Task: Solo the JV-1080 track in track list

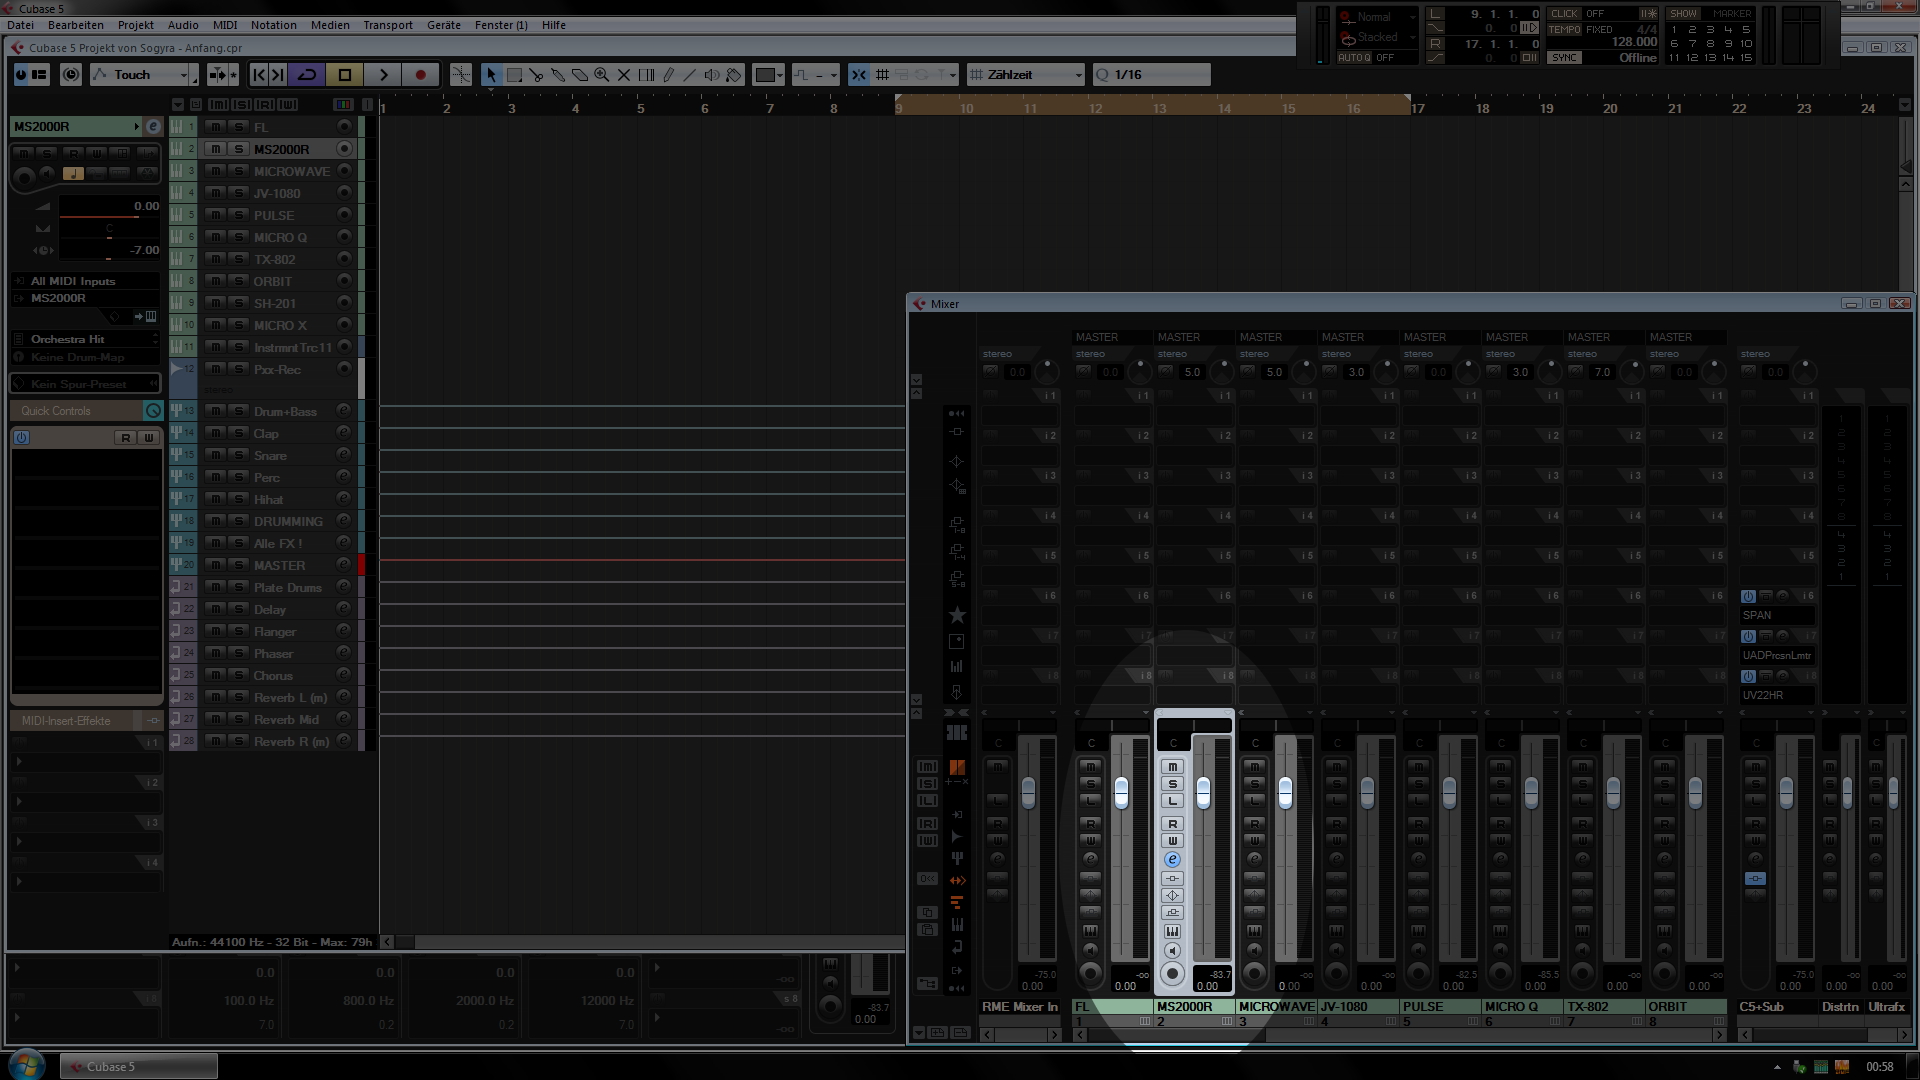Action: click(239, 193)
